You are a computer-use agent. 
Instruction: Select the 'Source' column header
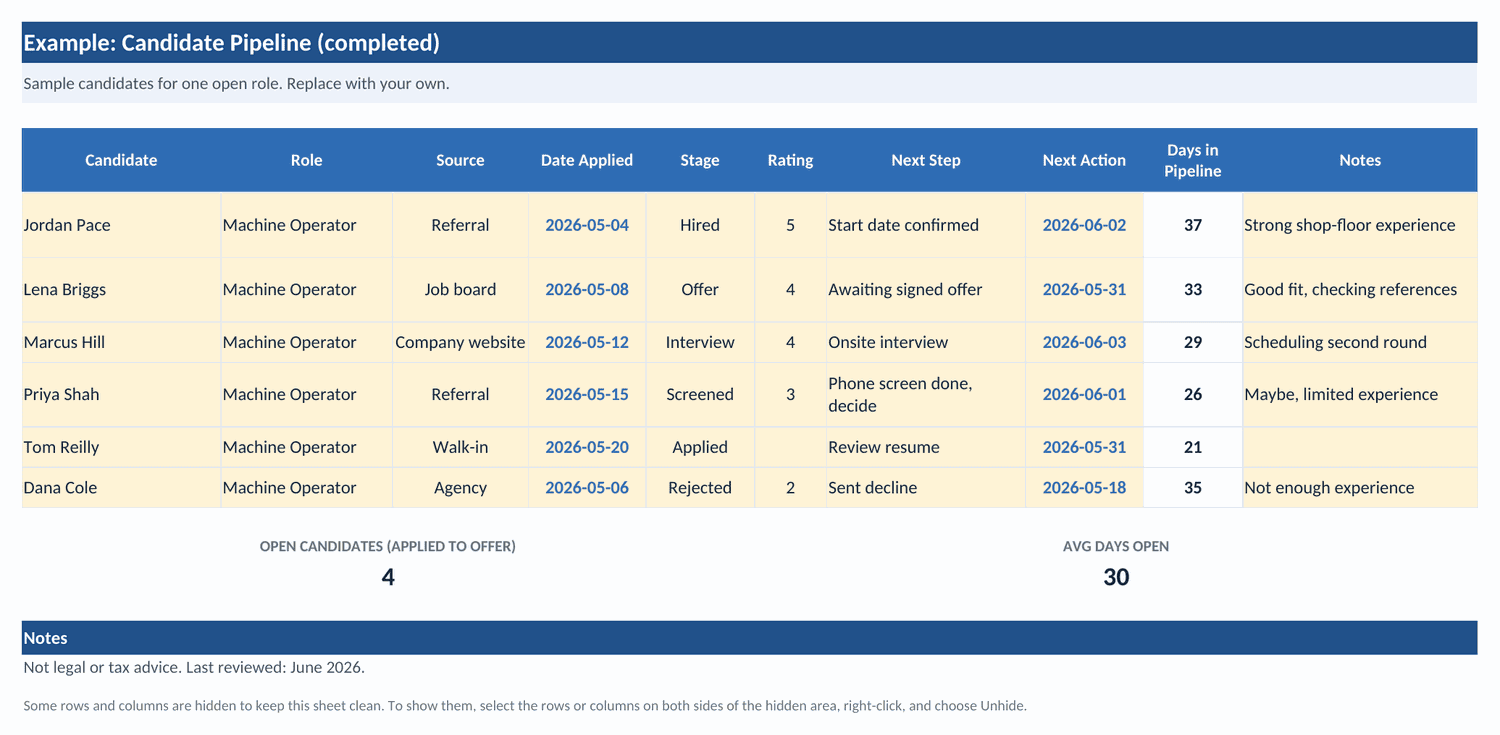point(460,160)
